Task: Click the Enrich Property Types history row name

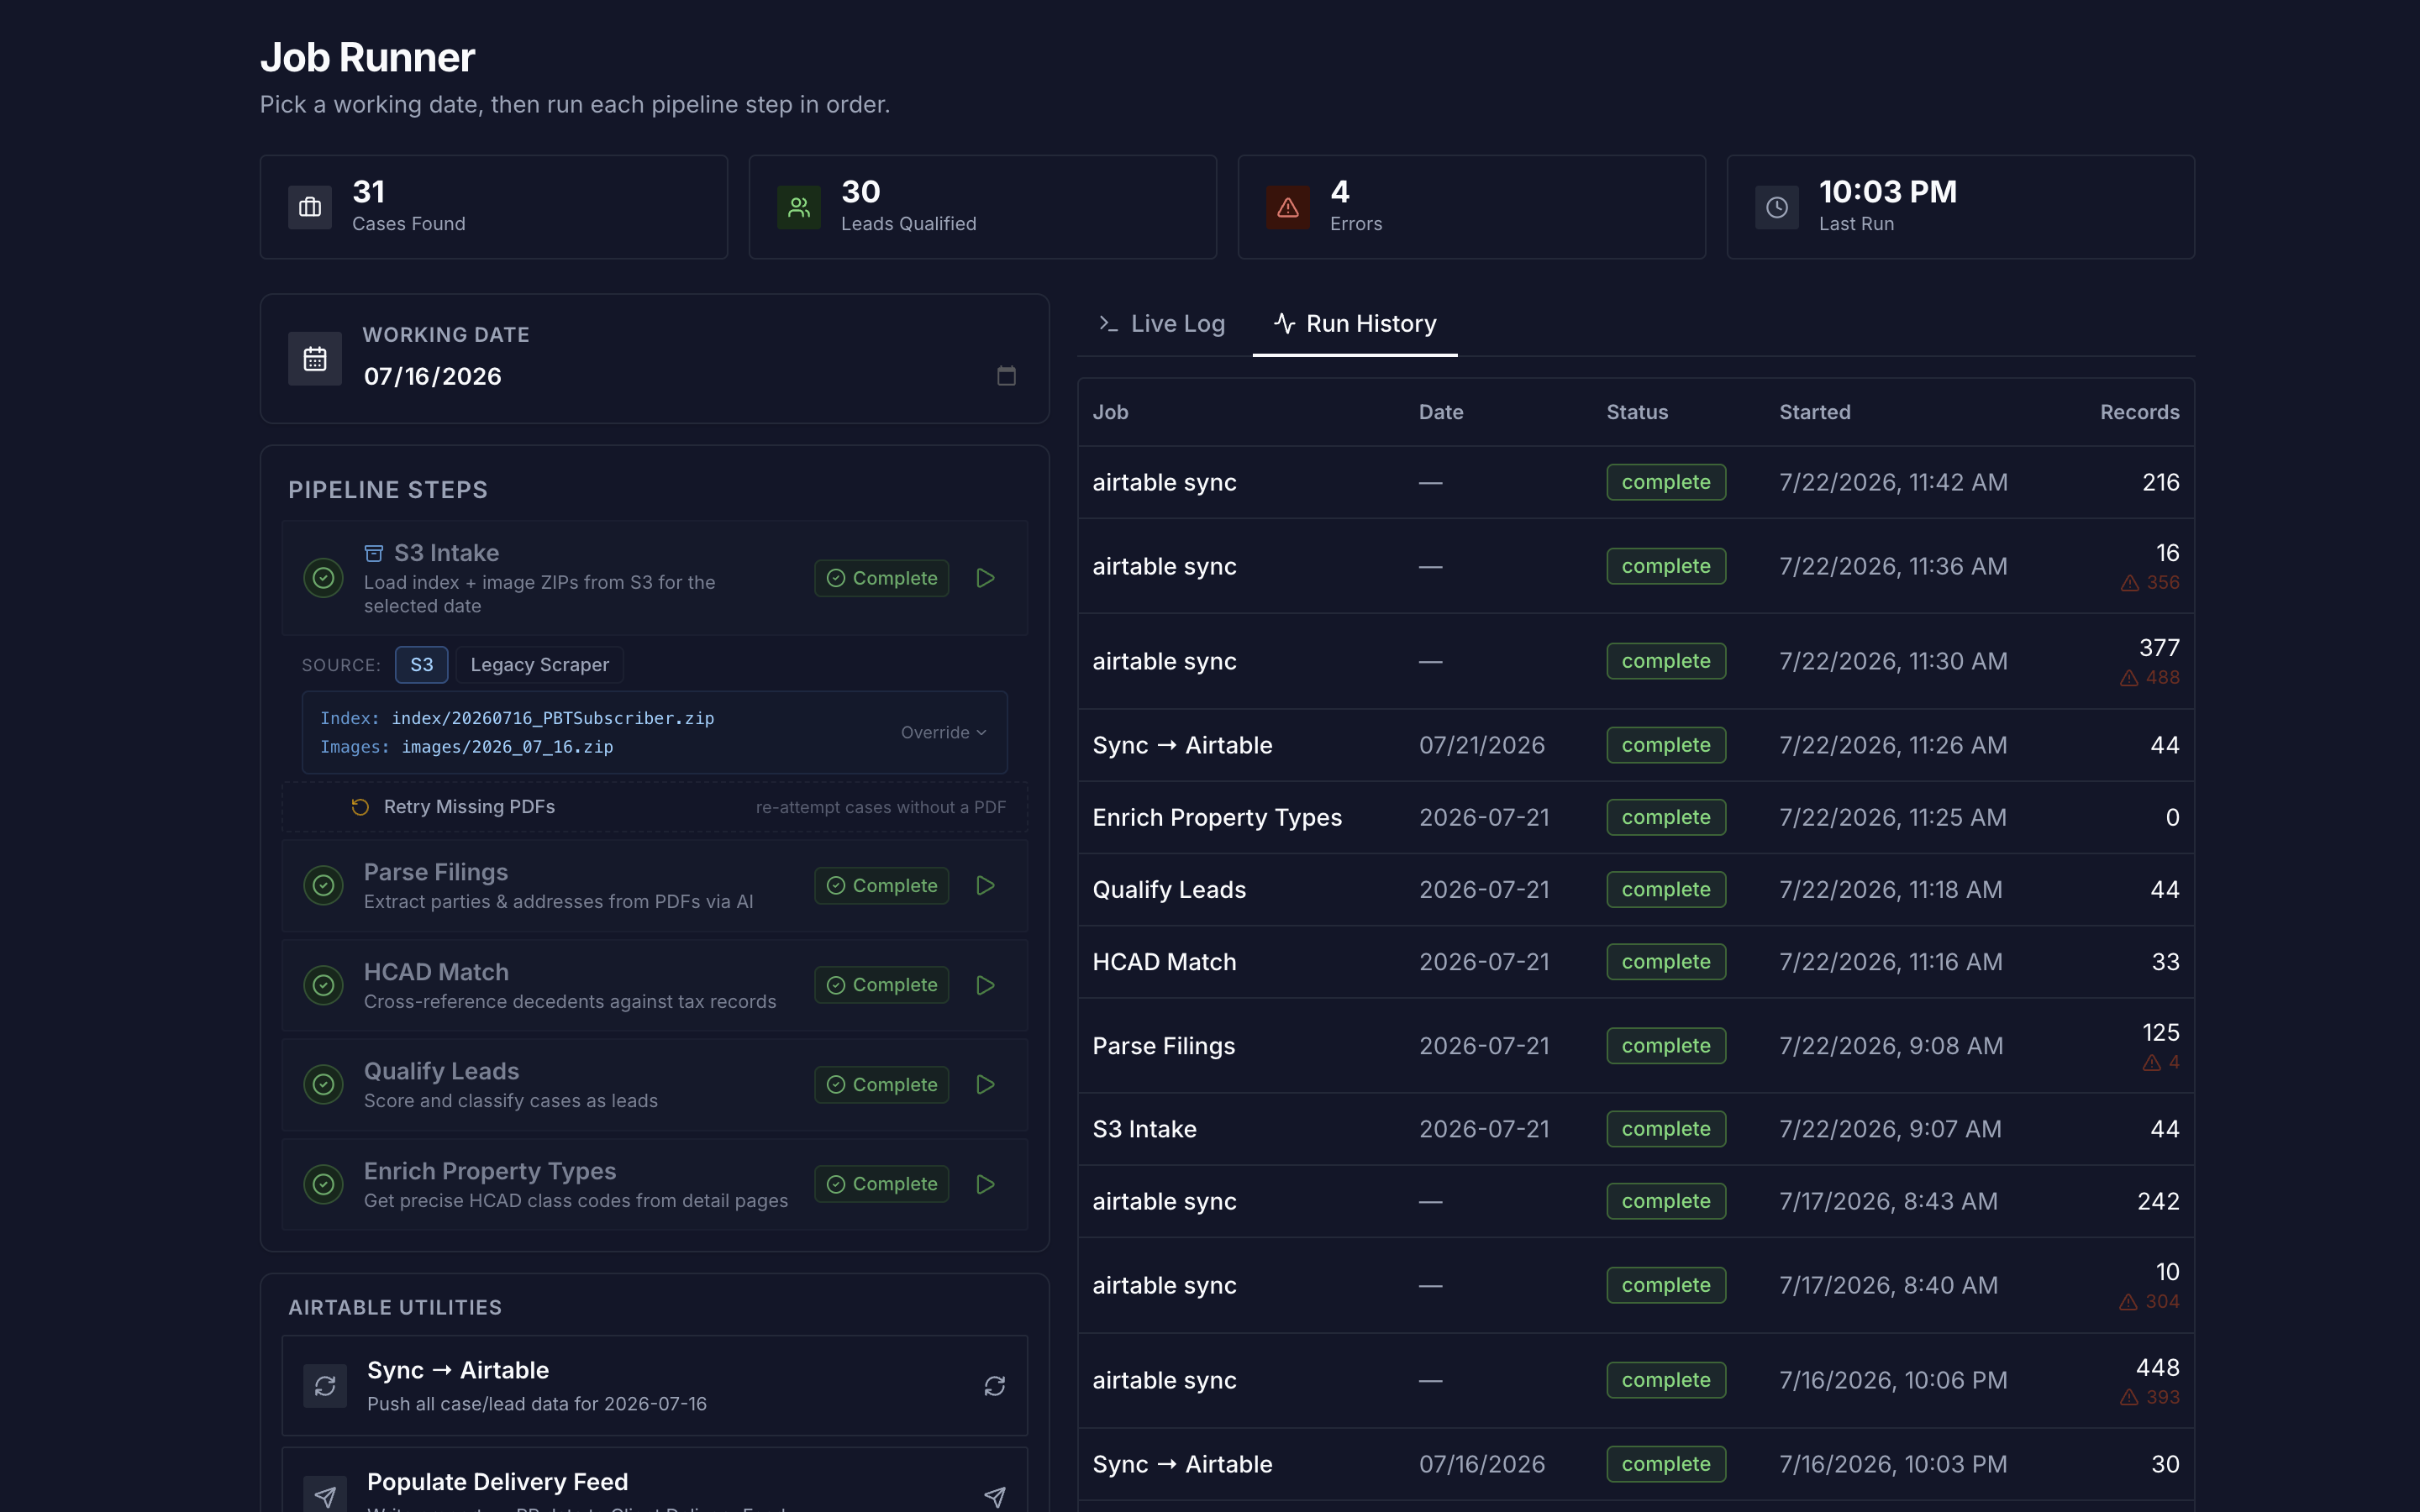Action: click(x=1217, y=818)
